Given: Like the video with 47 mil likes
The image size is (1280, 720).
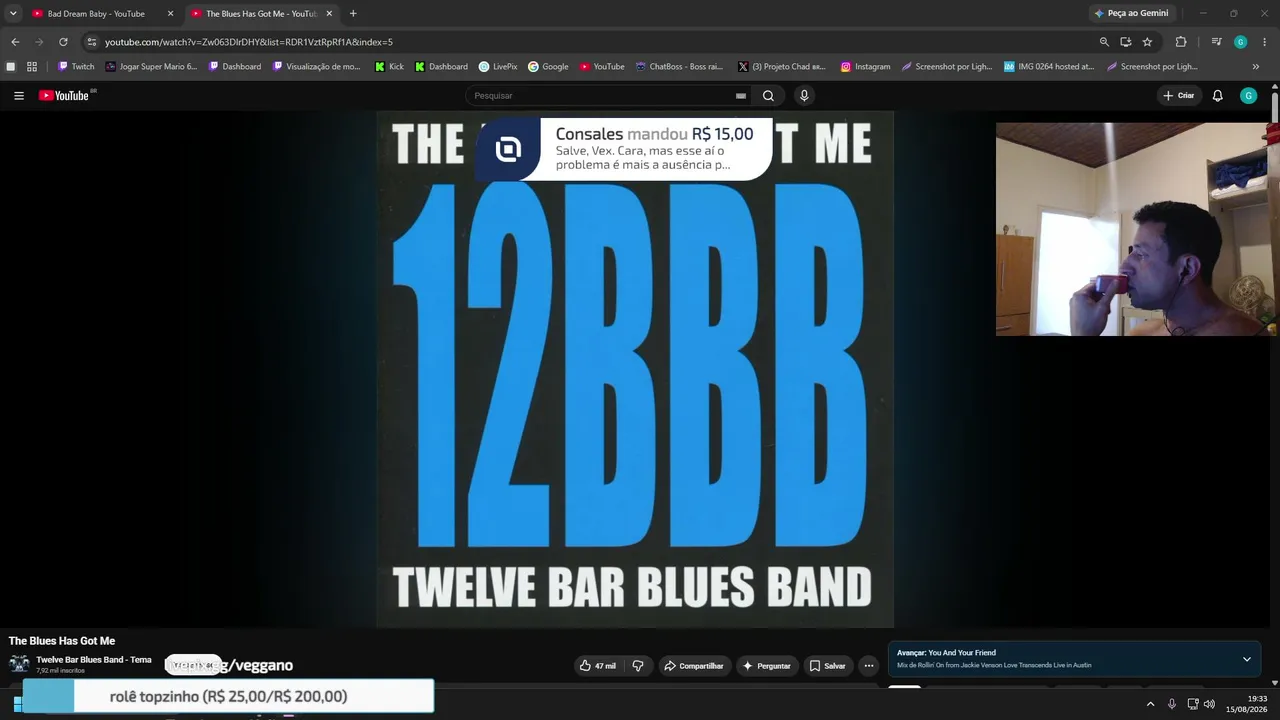Looking at the screenshot, I should pyautogui.click(x=598, y=666).
